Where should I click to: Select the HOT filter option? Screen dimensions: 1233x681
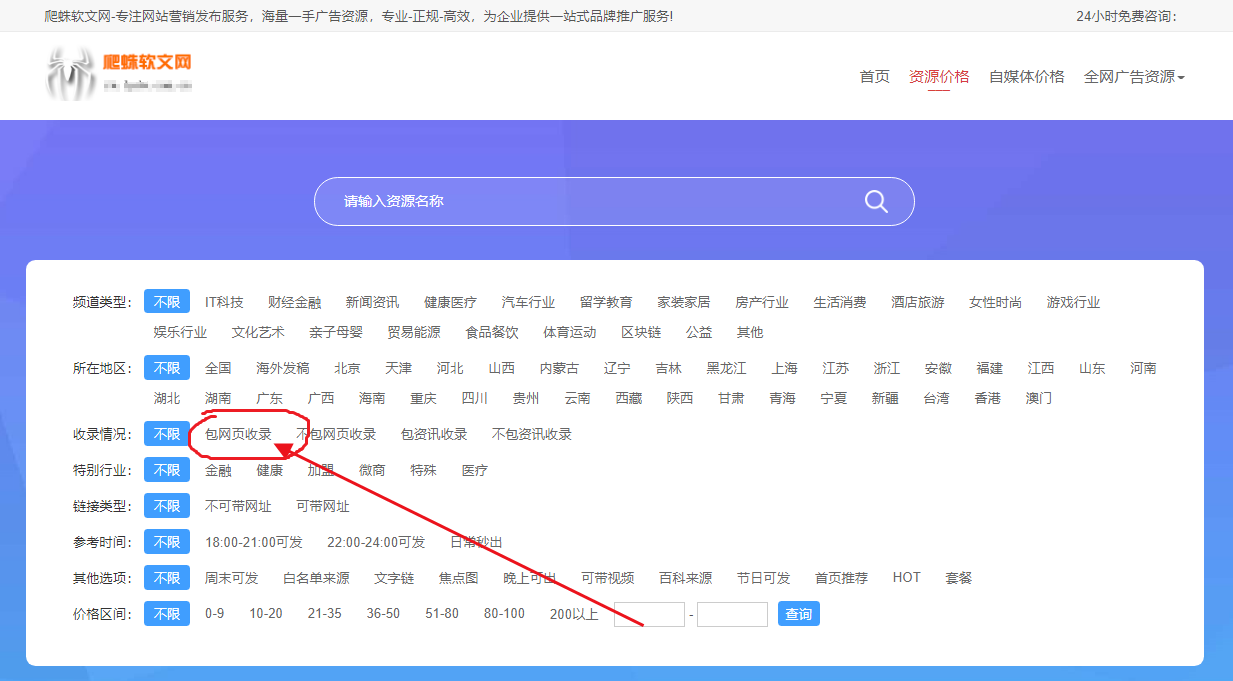[906, 577]
